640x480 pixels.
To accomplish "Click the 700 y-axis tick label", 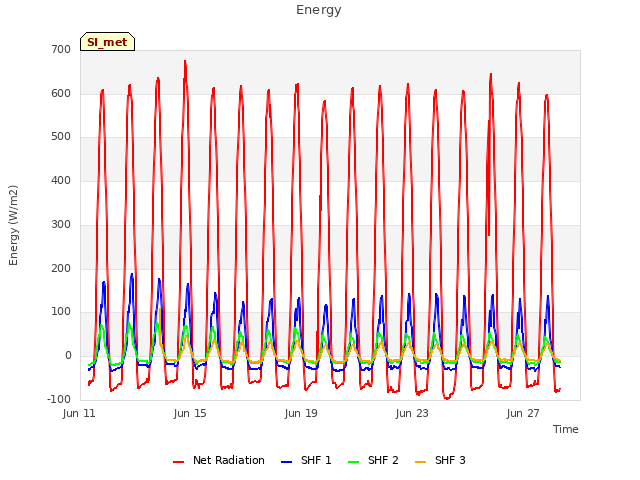I will pyautogui.click(x=61, y=49).
